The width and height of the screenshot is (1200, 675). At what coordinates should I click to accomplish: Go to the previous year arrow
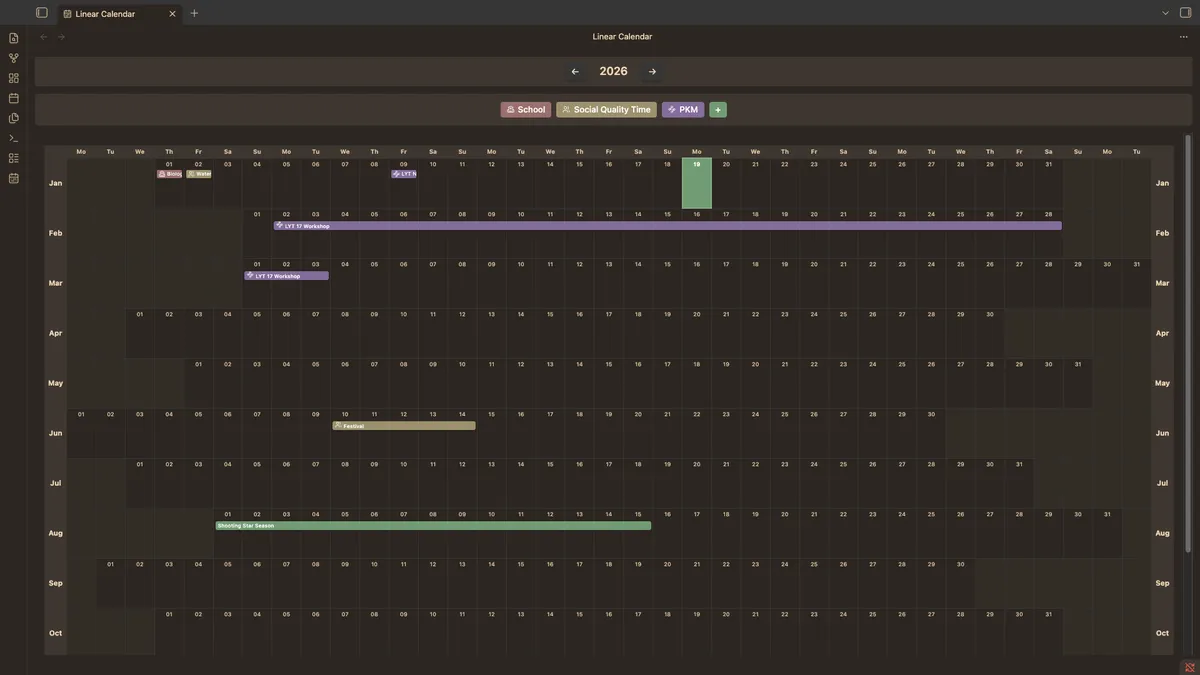pos(575,72)
